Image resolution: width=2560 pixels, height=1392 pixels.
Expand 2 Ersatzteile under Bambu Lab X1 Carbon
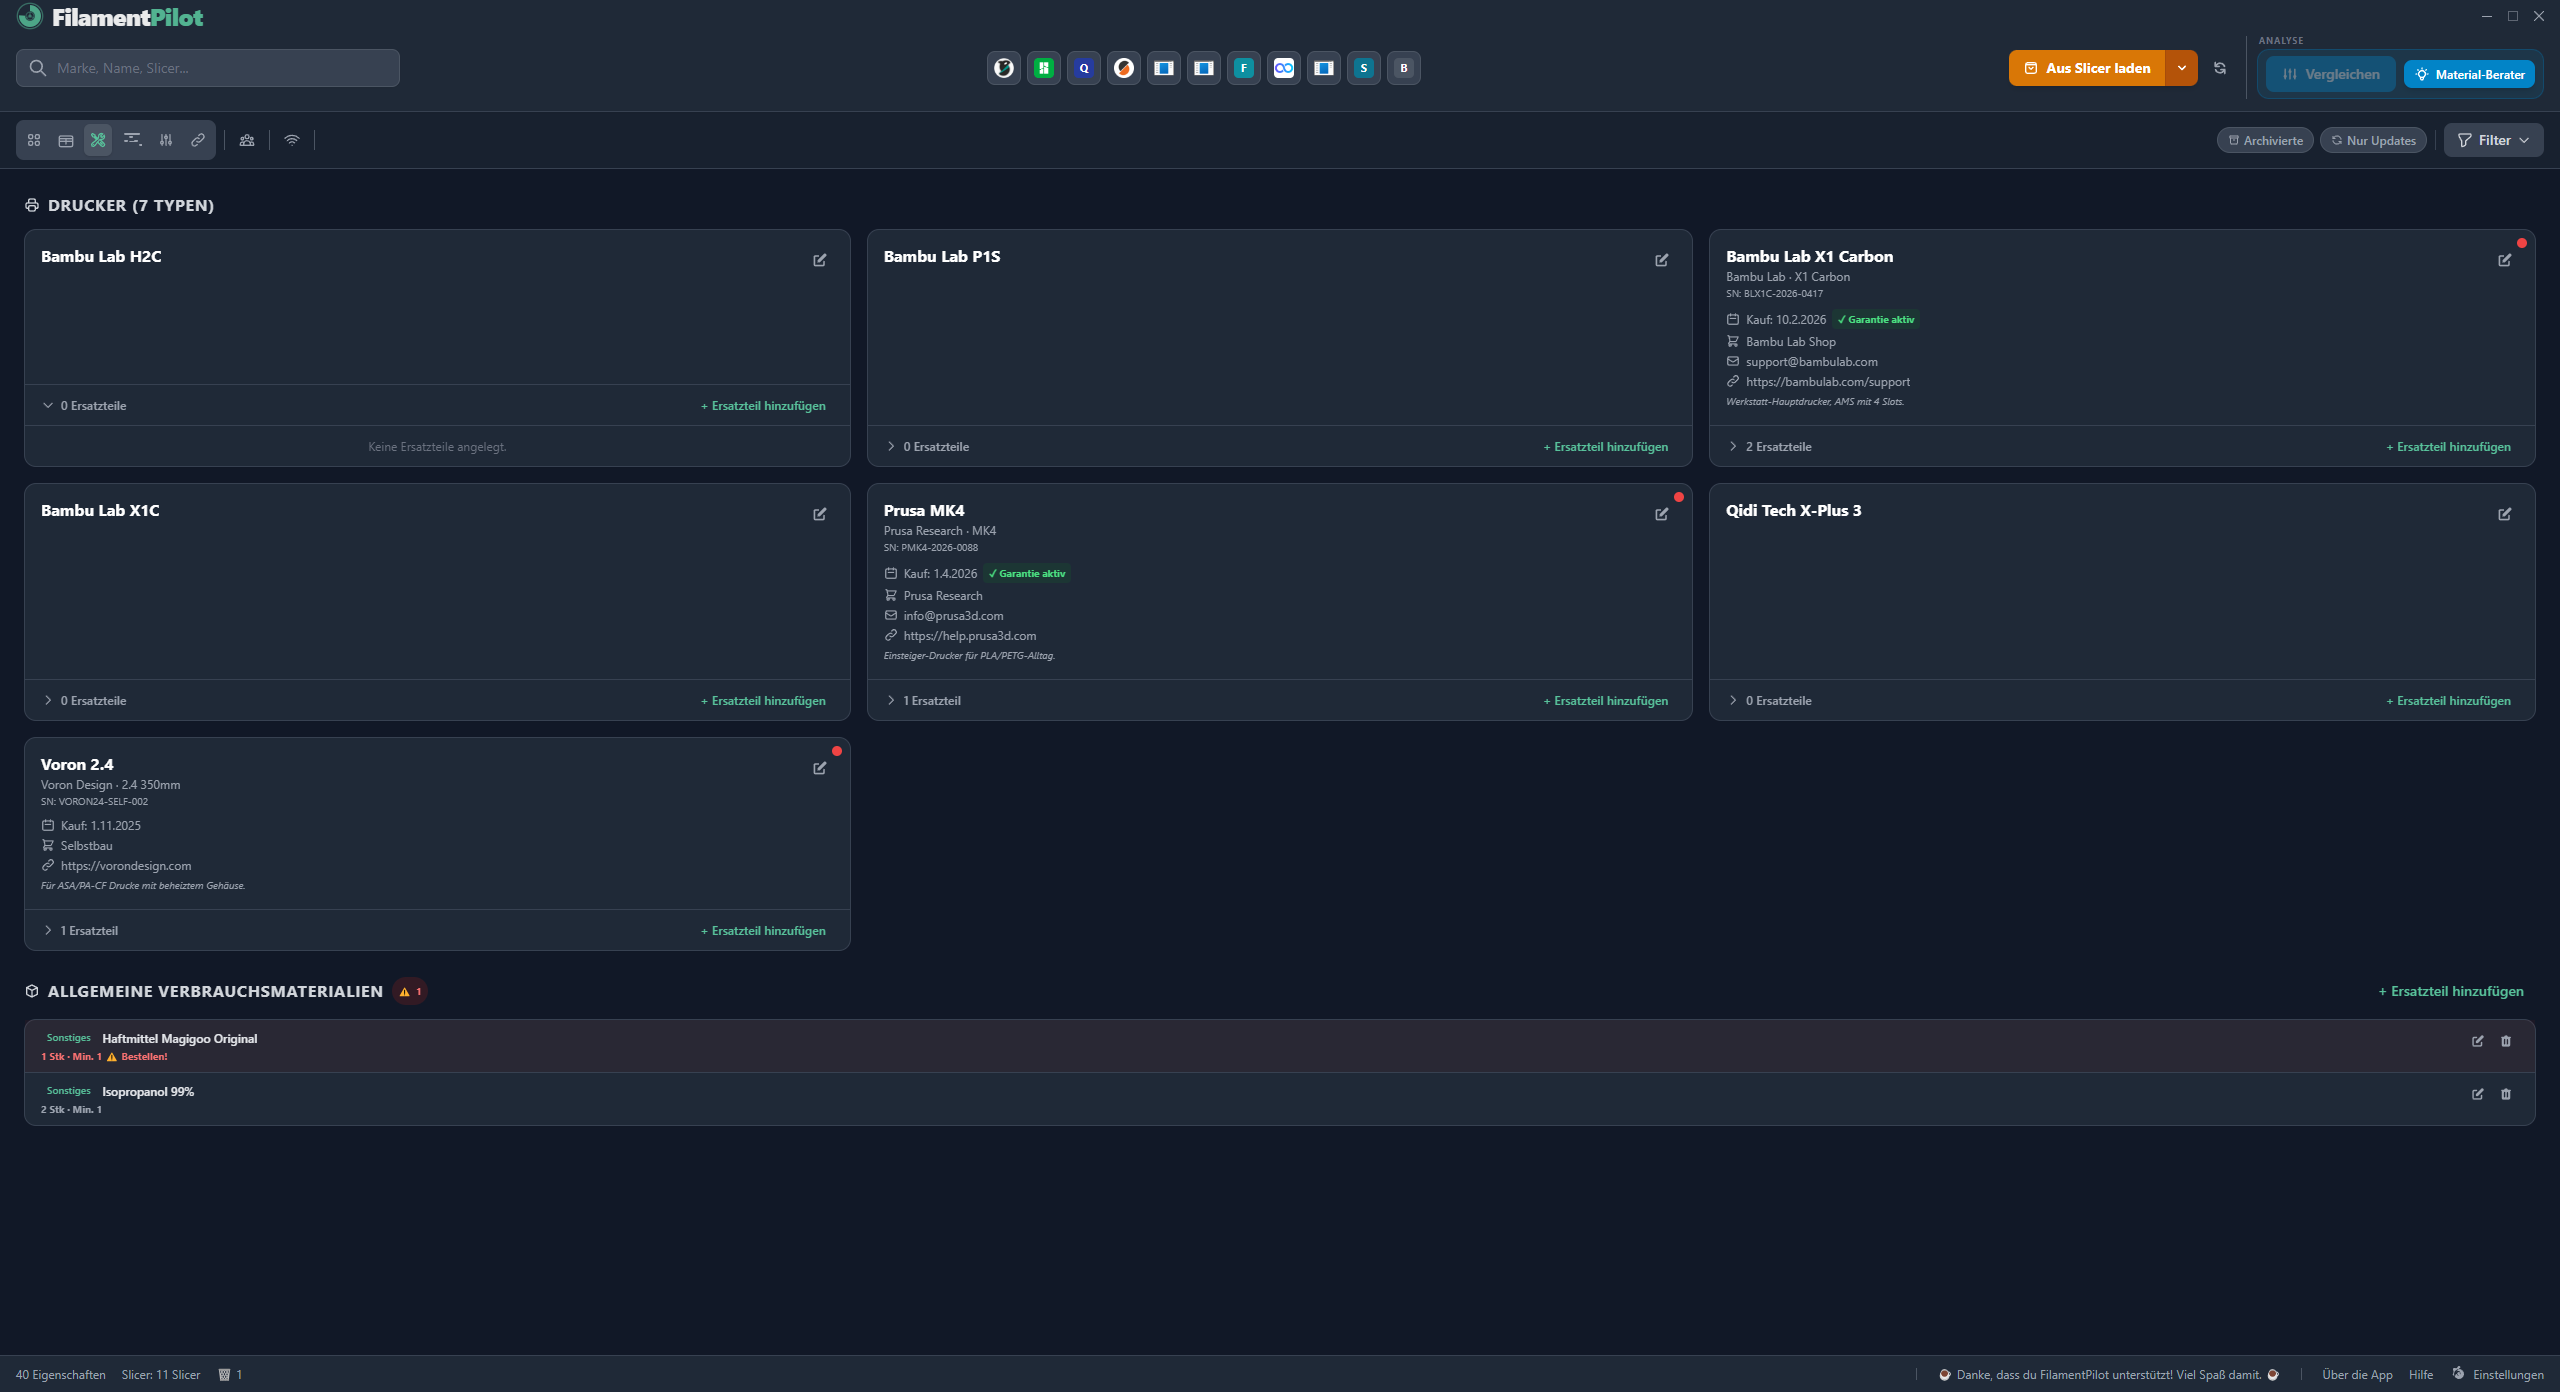pyautogui.click(x=1770, y=447)
